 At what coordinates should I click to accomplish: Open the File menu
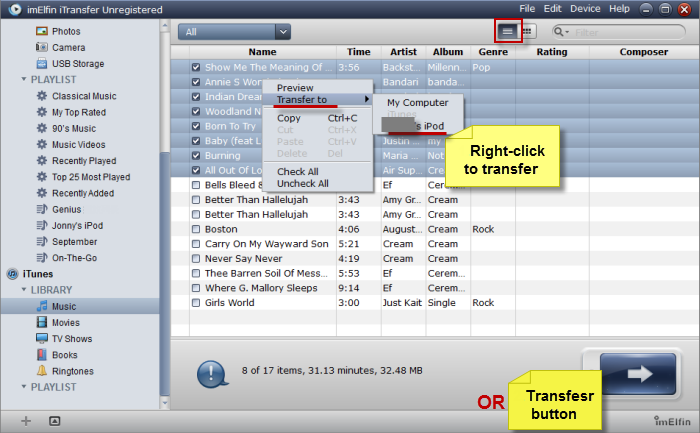[527, 8]
